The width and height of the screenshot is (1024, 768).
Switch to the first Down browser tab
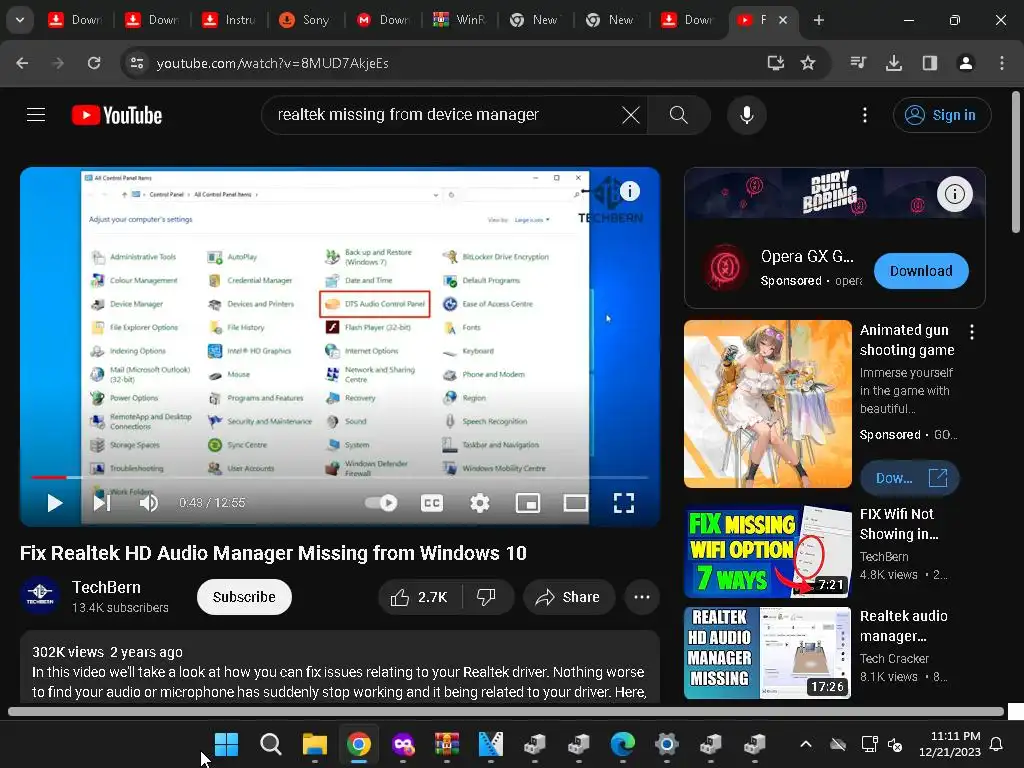75,20
